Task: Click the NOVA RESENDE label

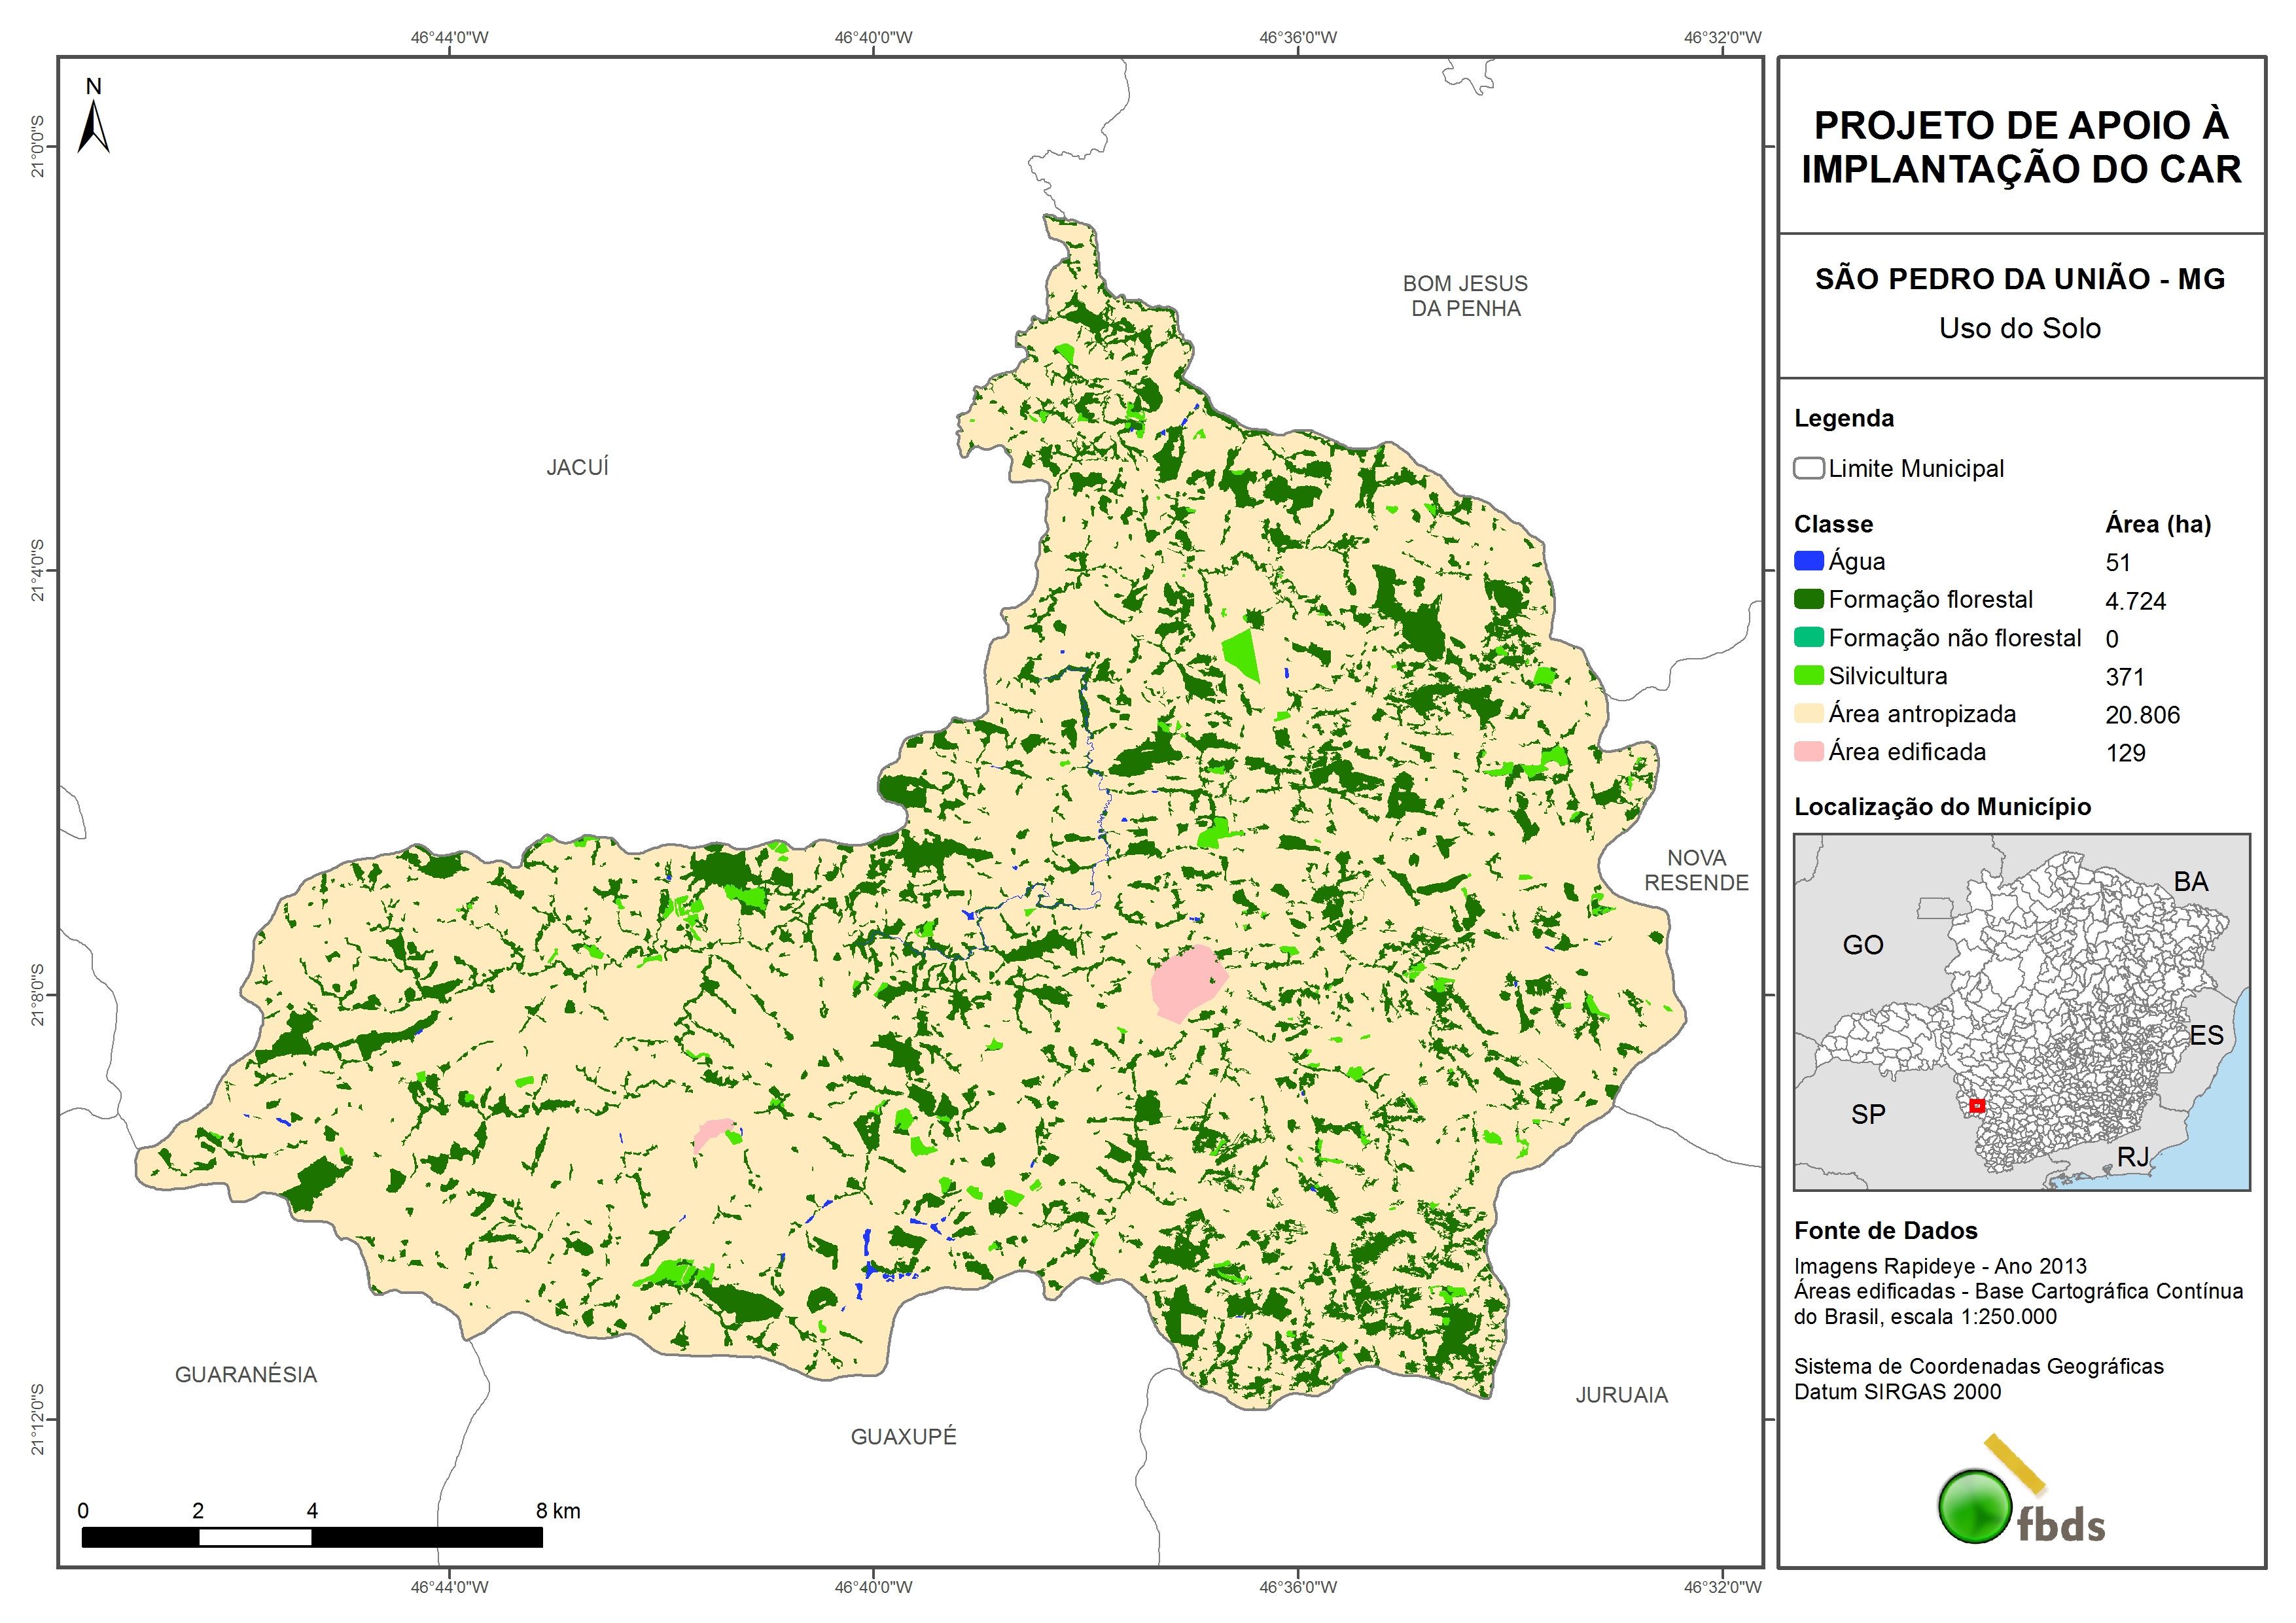Action: click(1696, 870)
